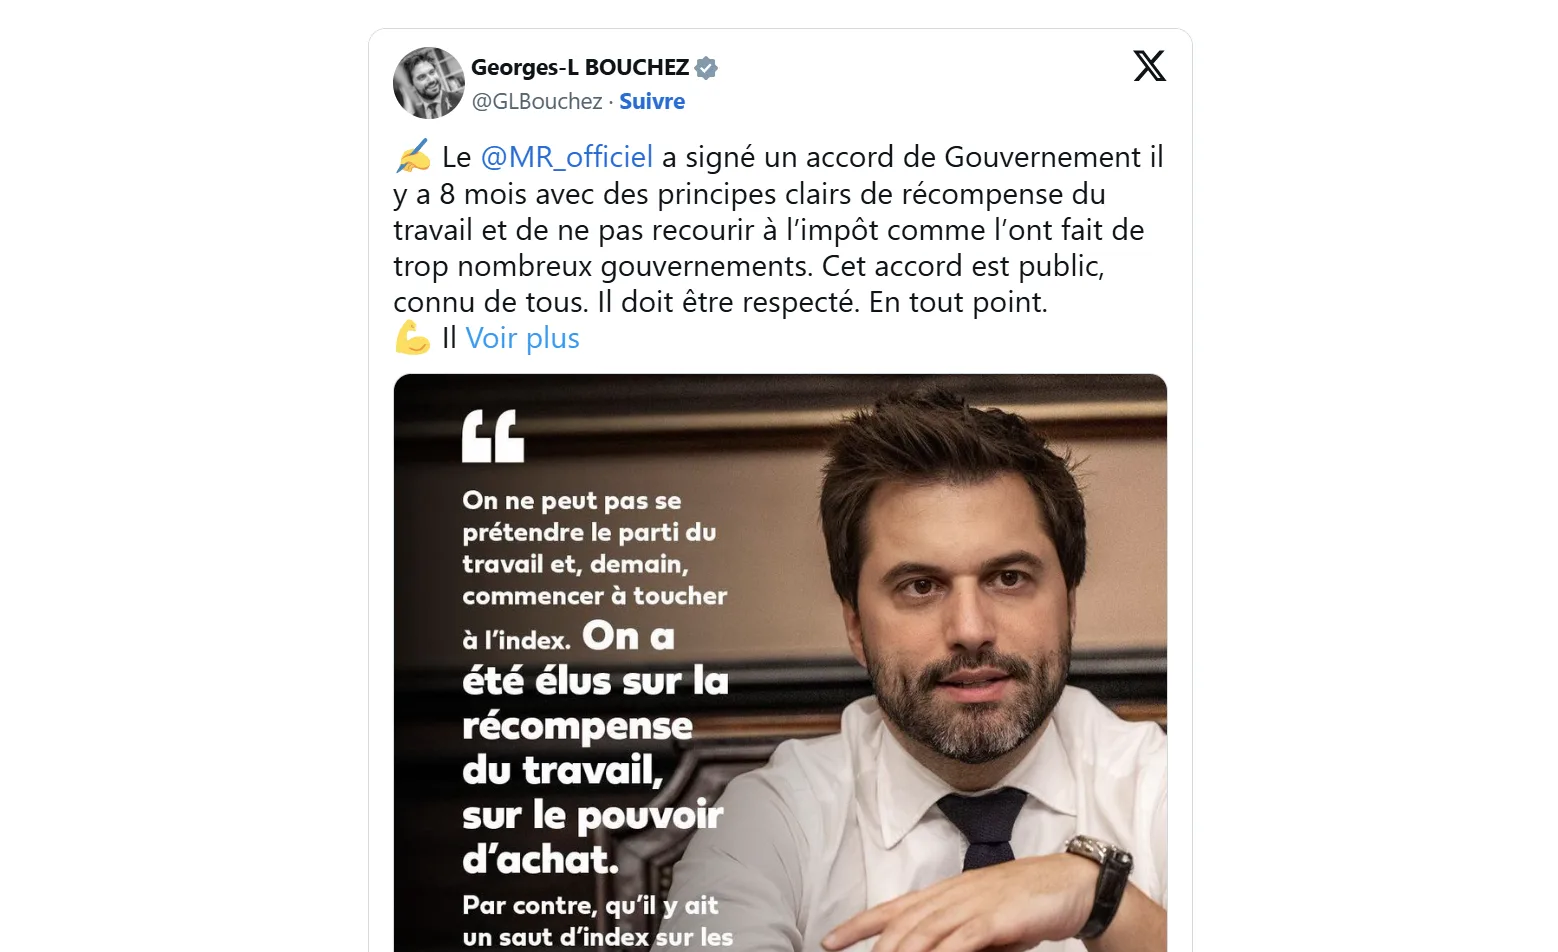Click the Georges-L BOUCHEZ display name

tap(579, 67)
